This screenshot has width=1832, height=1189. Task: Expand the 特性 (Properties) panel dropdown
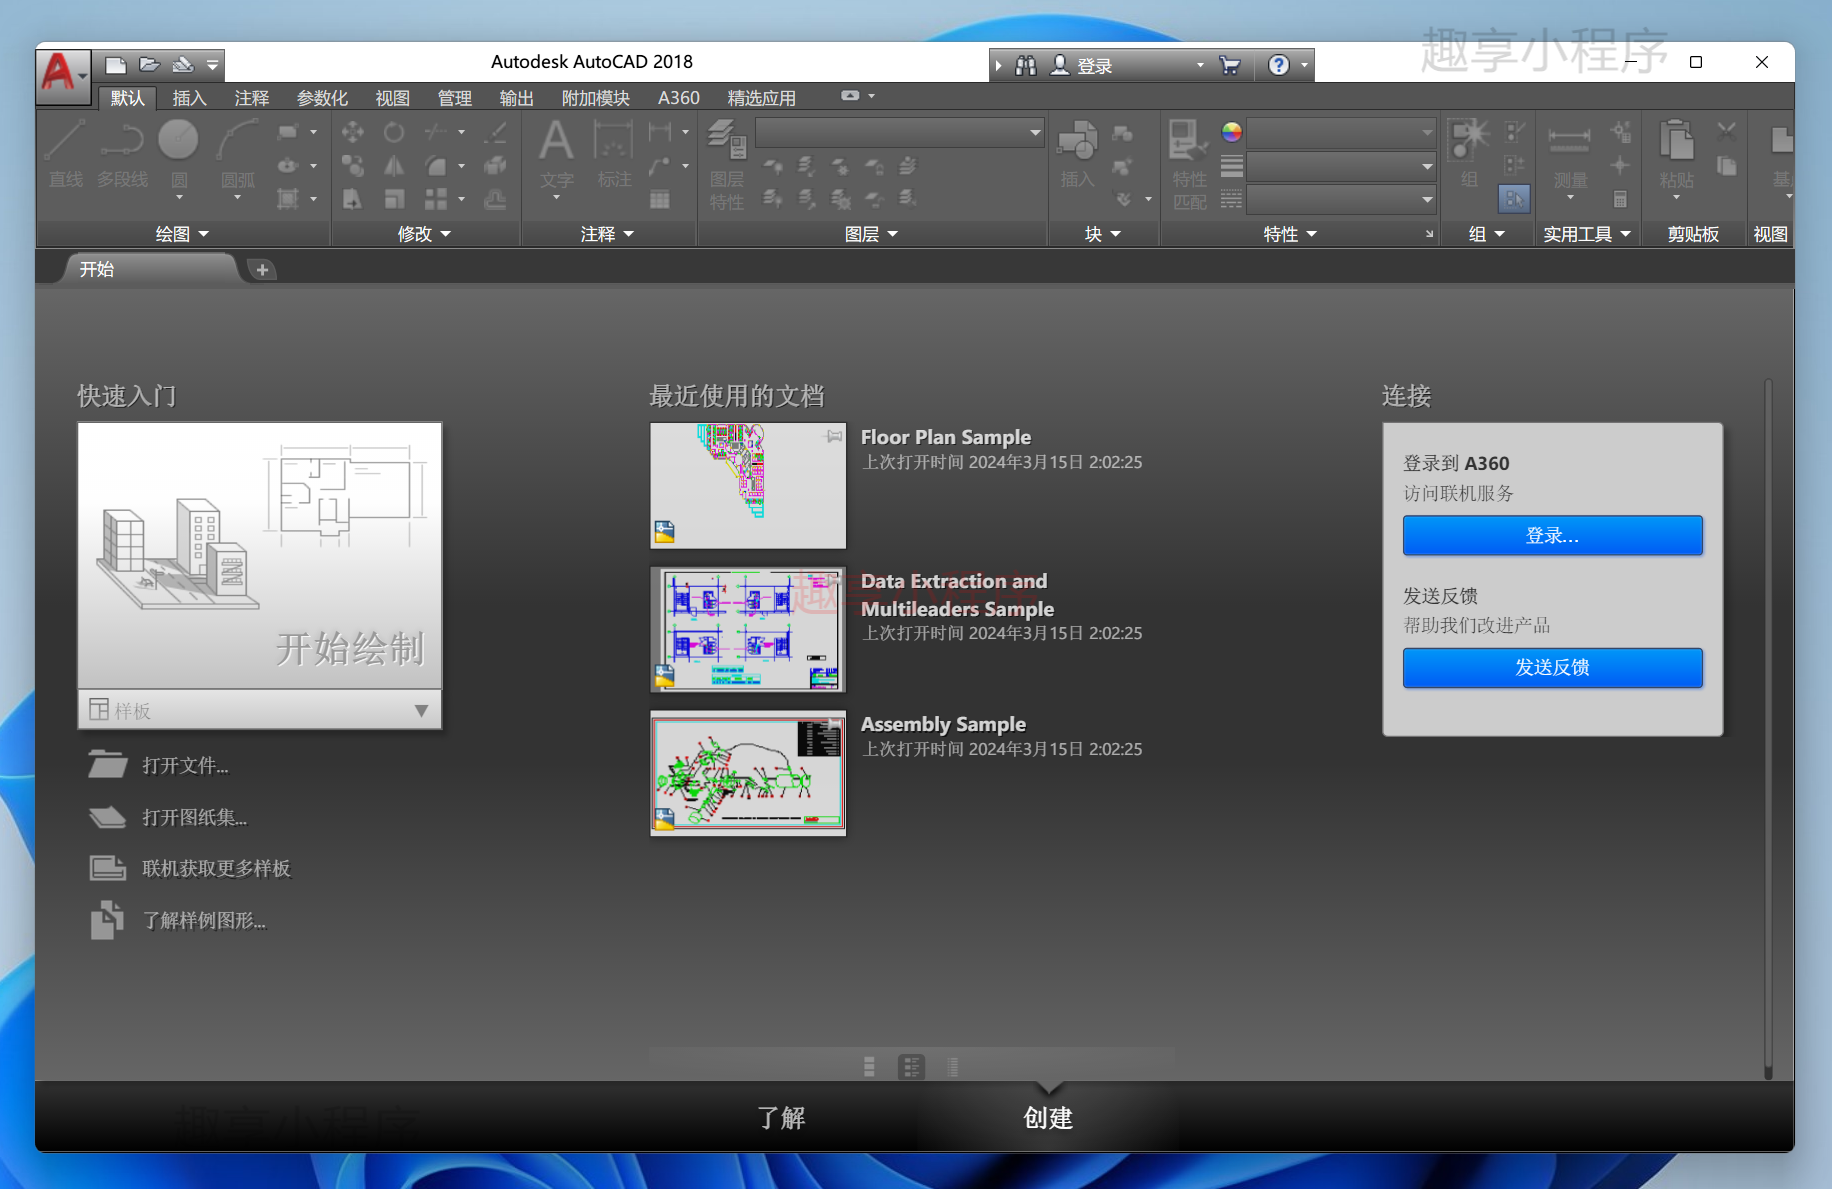point(1290,234)
